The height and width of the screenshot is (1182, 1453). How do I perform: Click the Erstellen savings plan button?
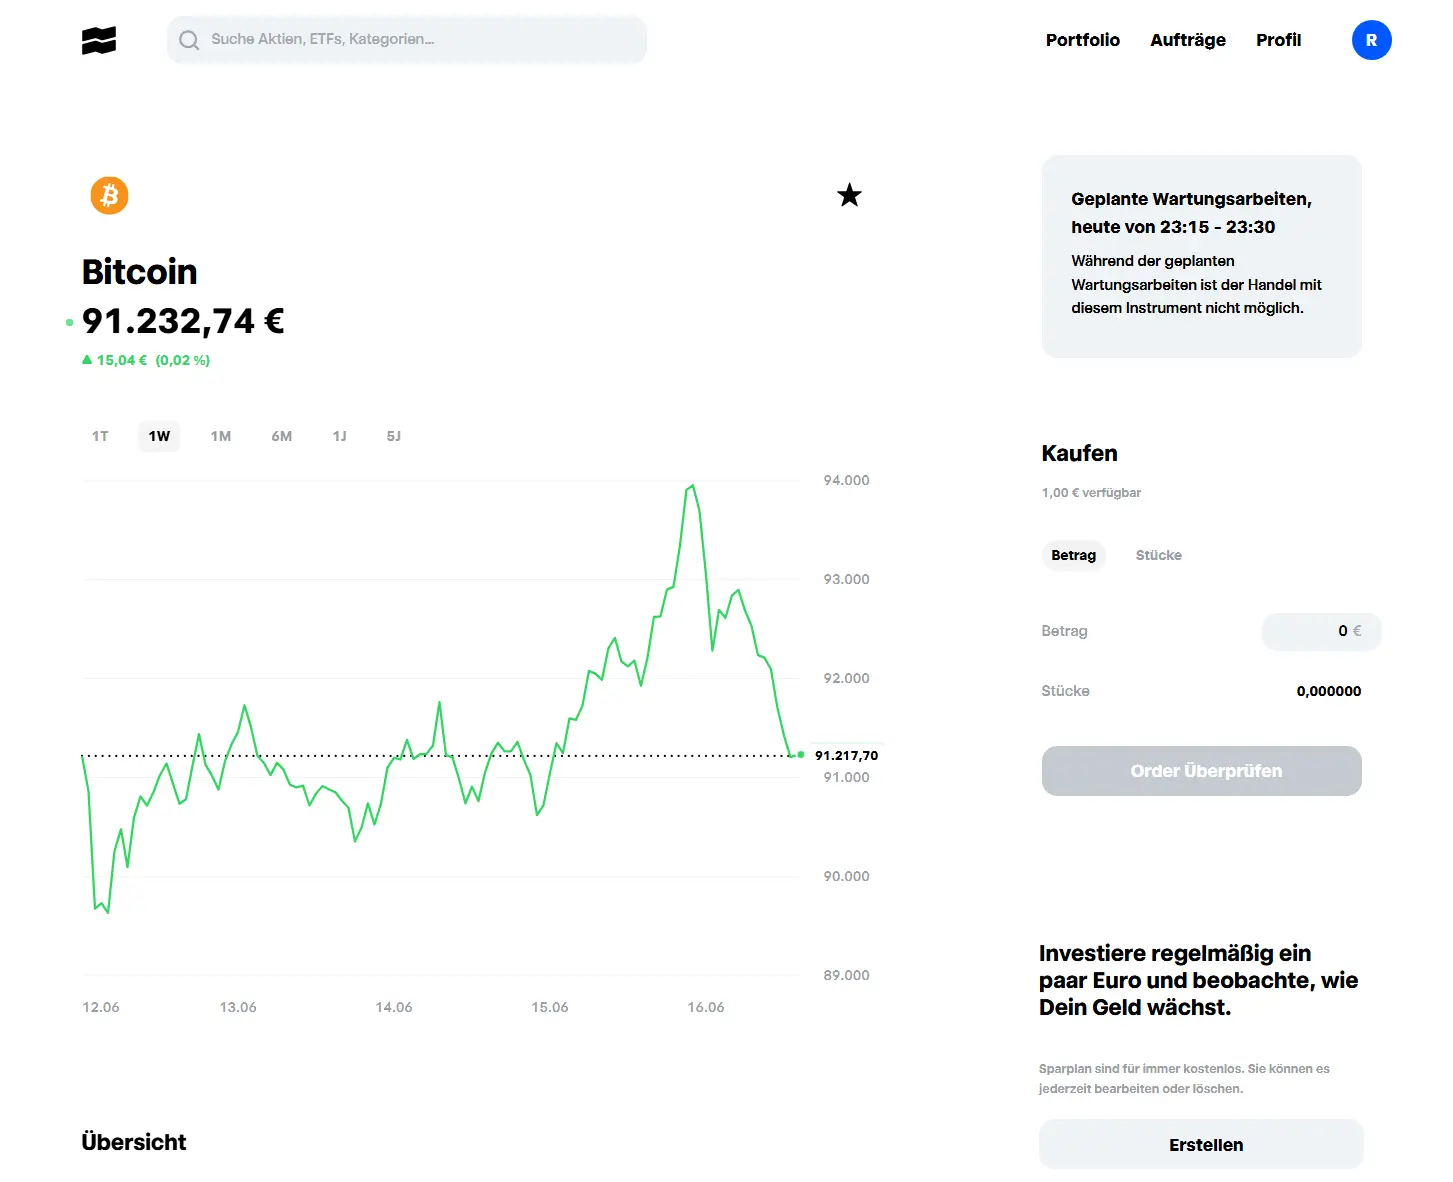(1201, 1144)
